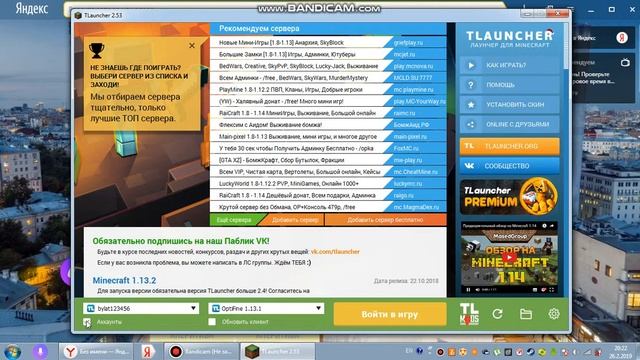Click the Steam icon in system tray
Screen dimensions: 640x360
pyautogui.click(x=530, y=351)
